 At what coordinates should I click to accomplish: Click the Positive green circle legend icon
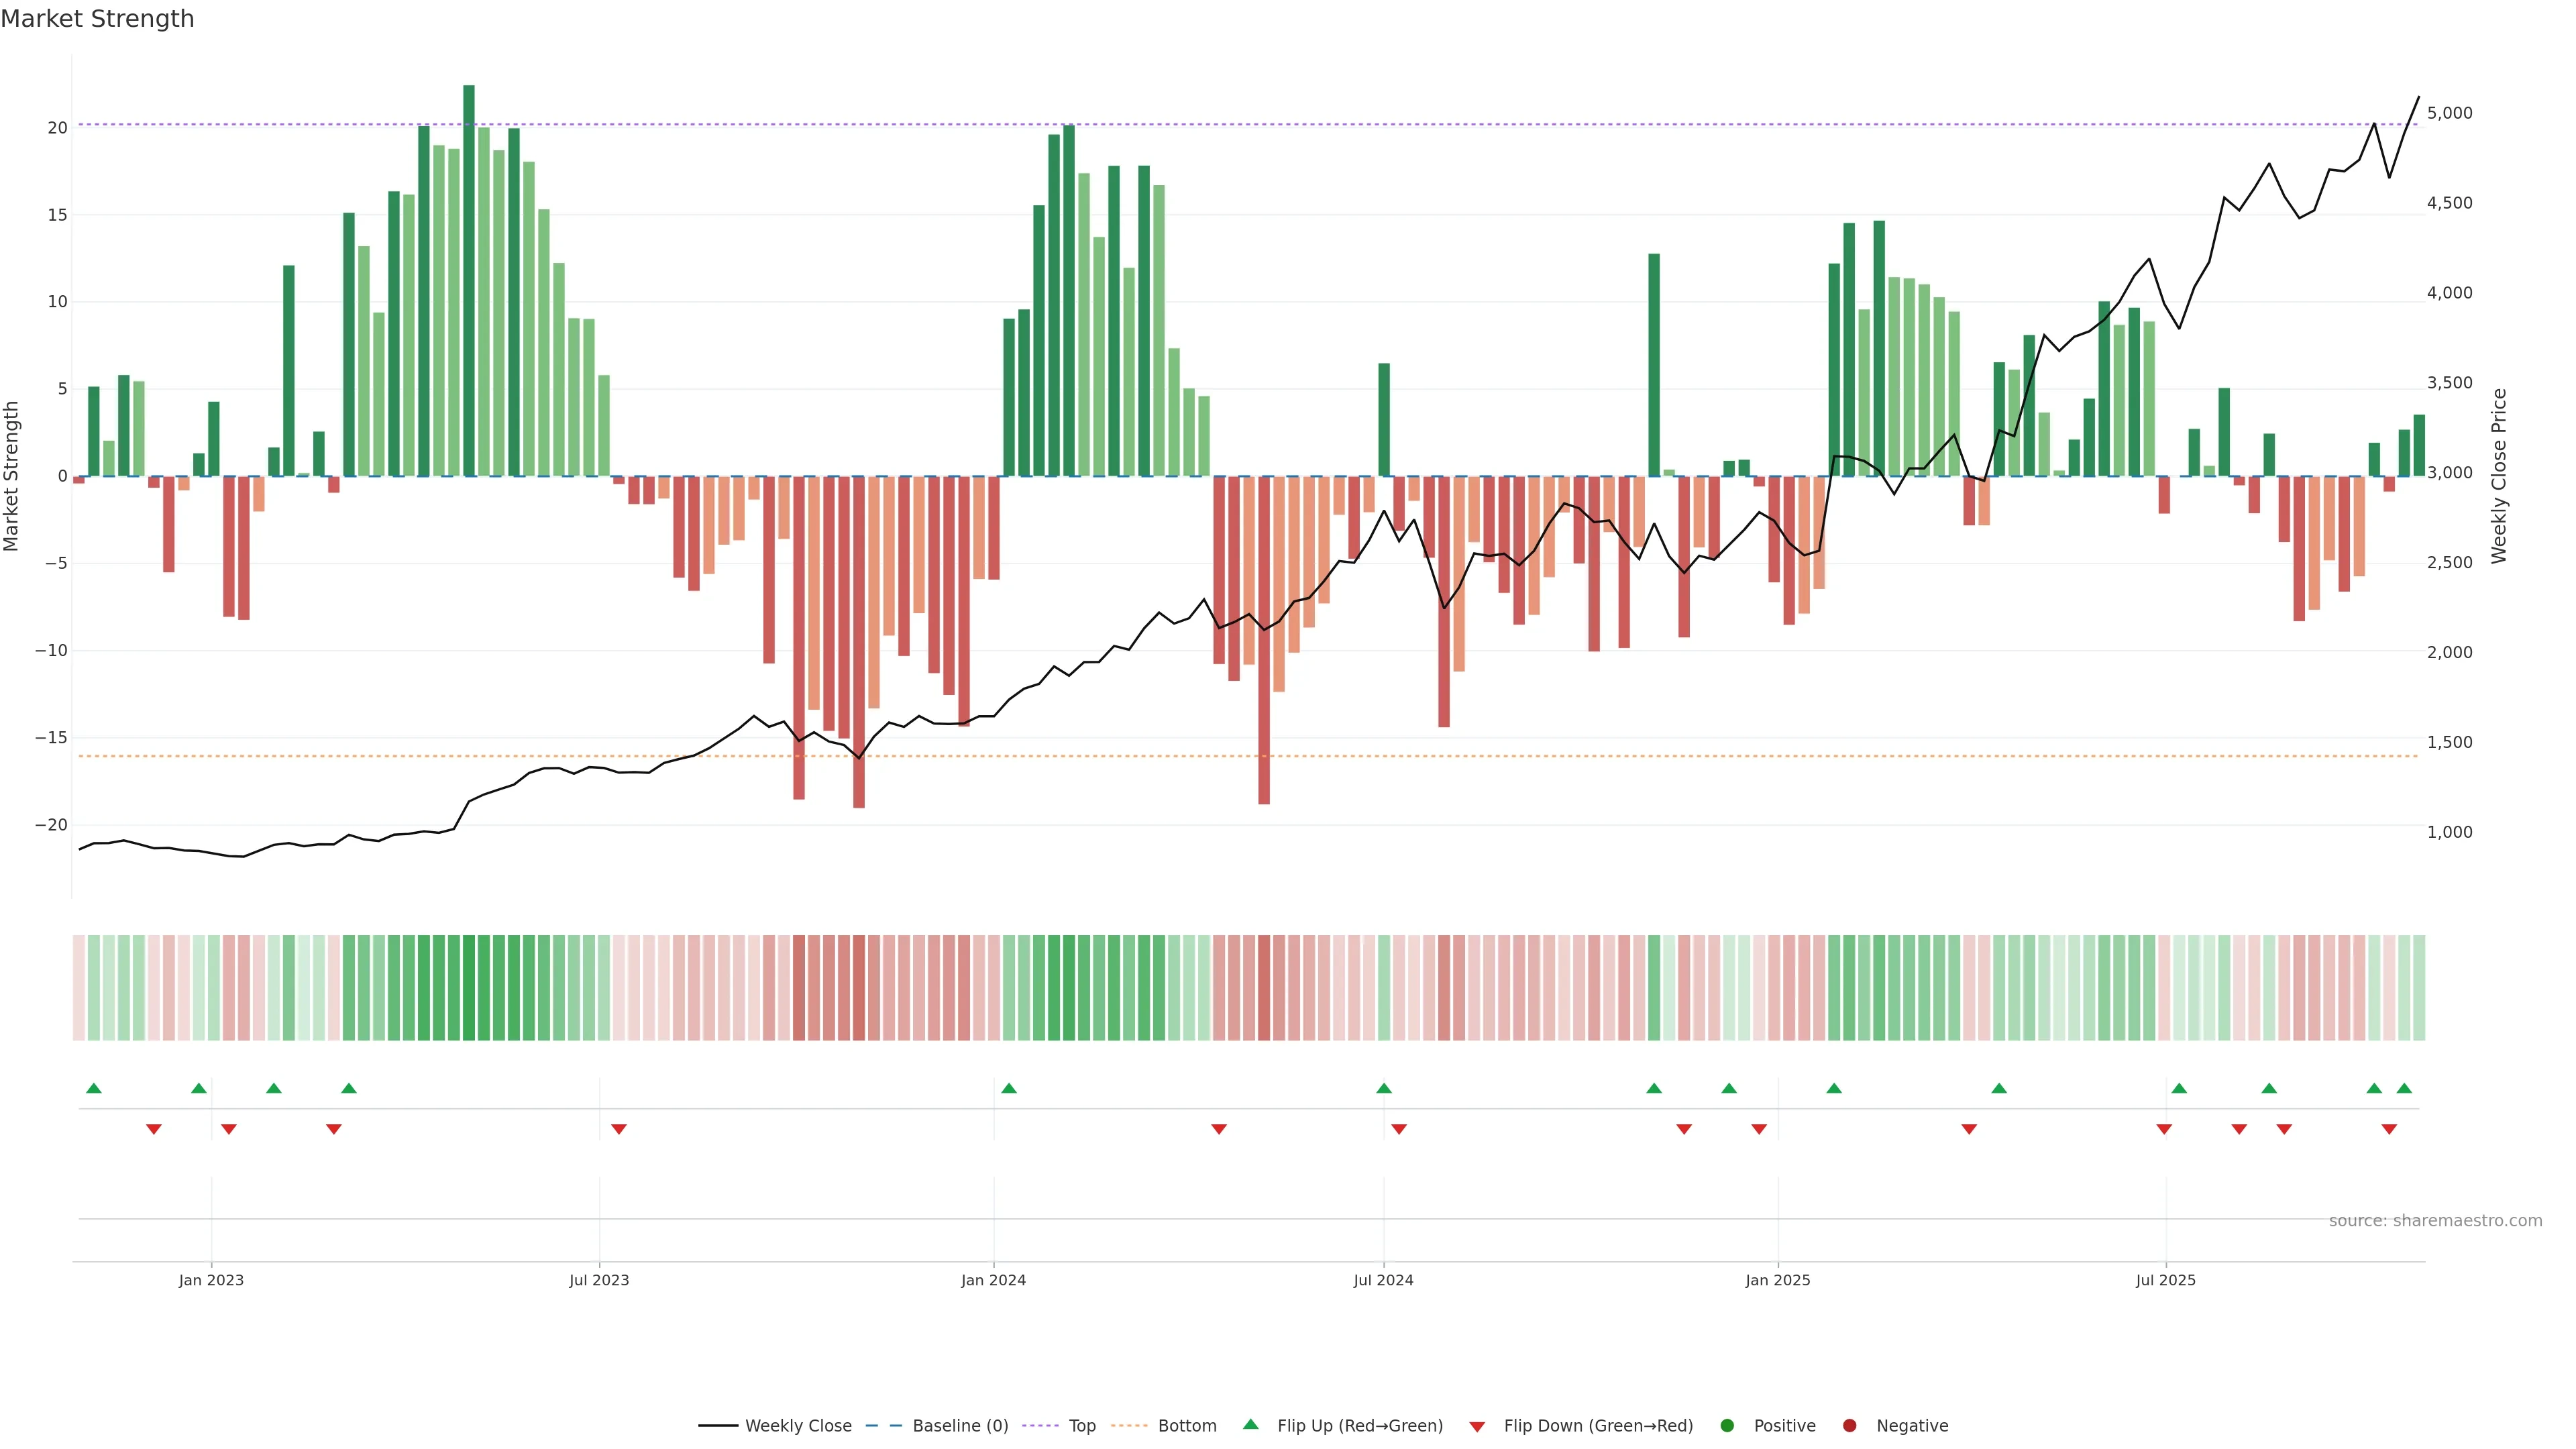click(x=1727, y=1426)
